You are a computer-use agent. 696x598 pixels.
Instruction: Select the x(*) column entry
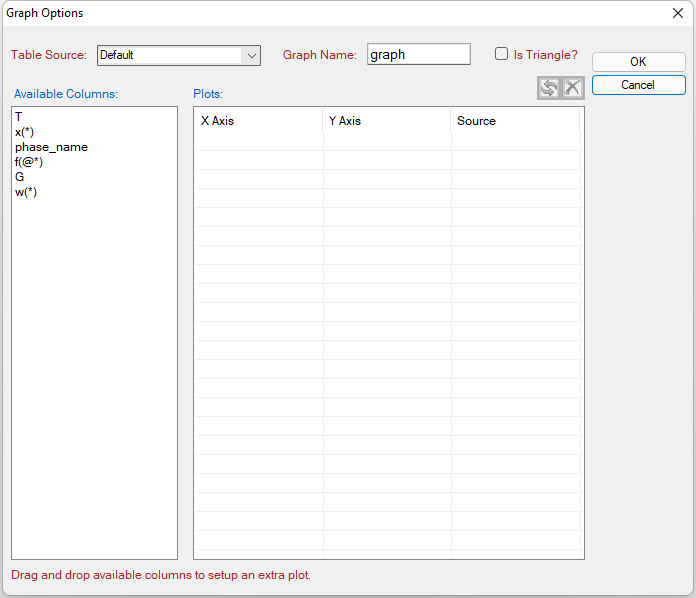click(x=25, y=132)
